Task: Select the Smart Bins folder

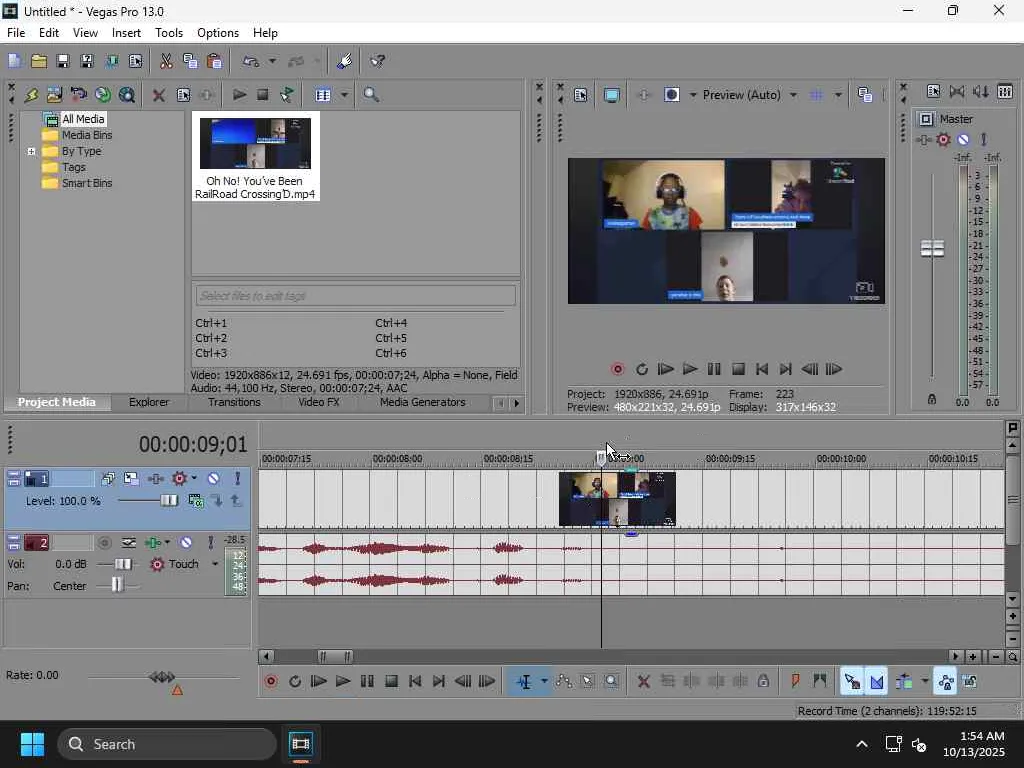Action: coord(87,183)
